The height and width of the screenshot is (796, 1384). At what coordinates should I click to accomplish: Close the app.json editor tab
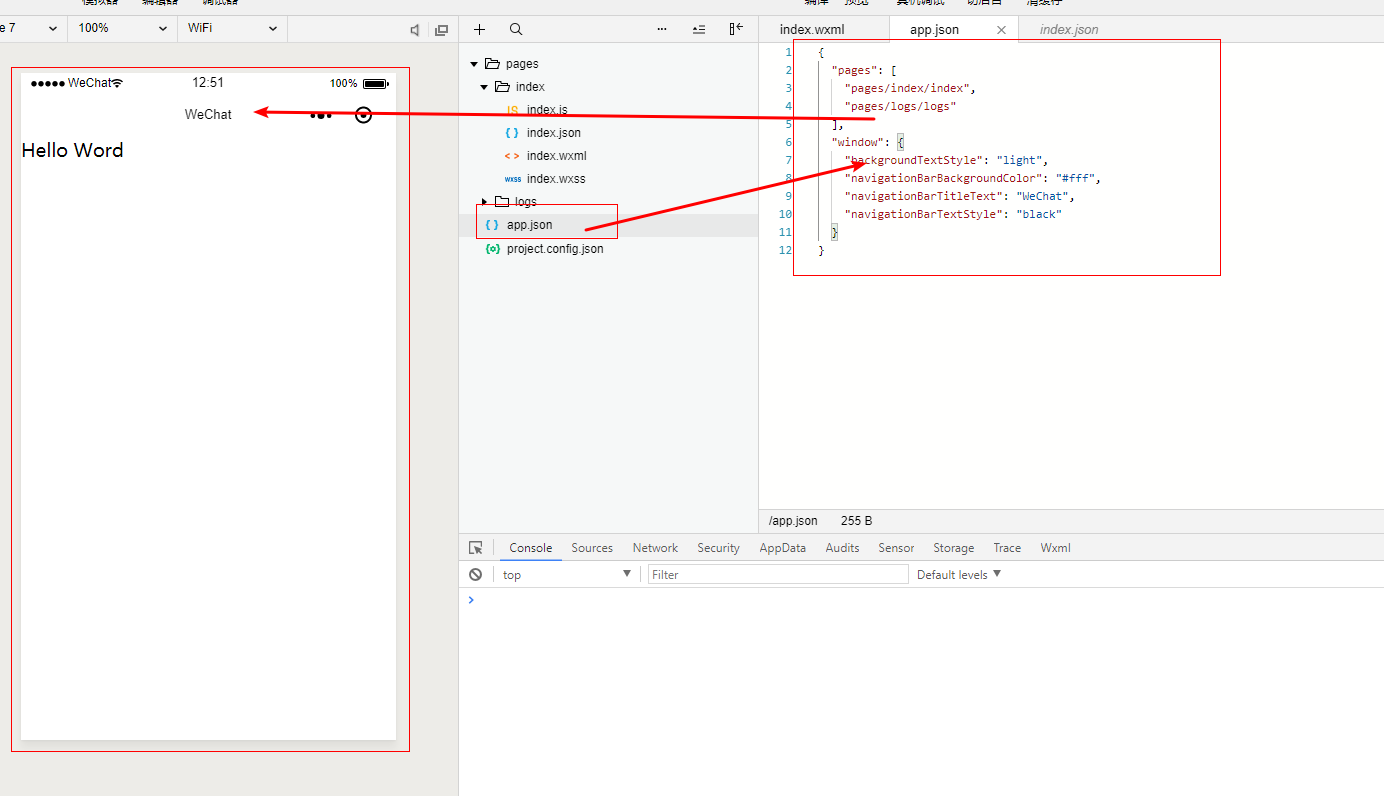click(1001, 30)
